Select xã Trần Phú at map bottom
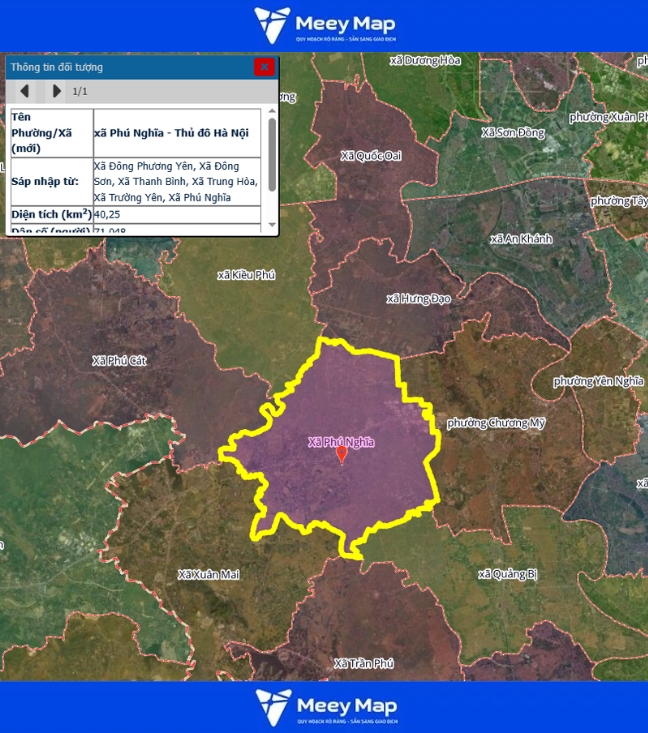648x733 pixels. pyautogui.click(x=364, y=663)
